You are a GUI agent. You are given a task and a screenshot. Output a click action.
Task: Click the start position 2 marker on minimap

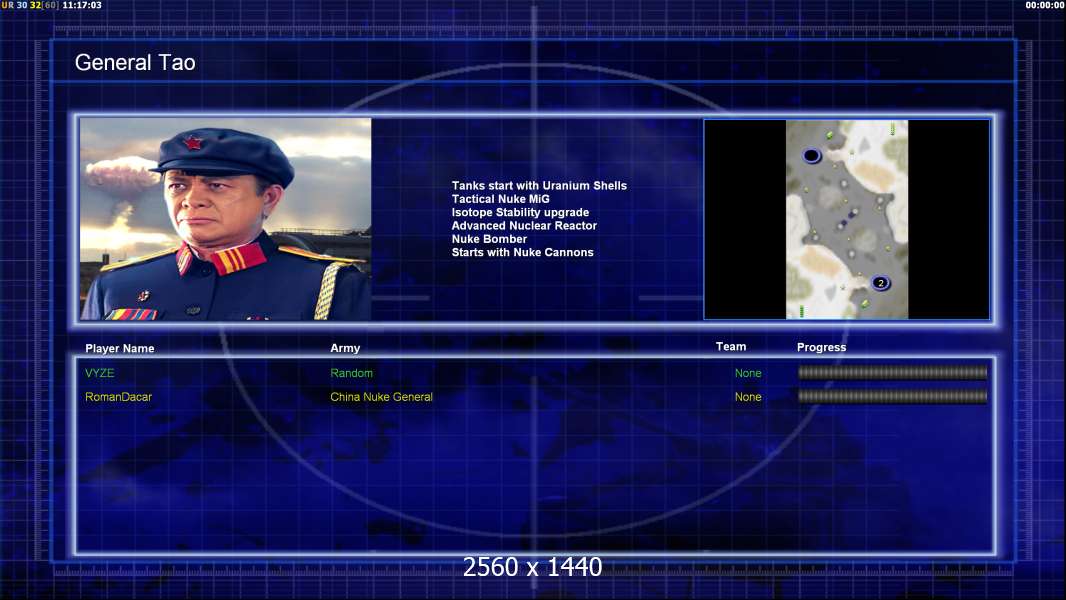tap(880, 283)
